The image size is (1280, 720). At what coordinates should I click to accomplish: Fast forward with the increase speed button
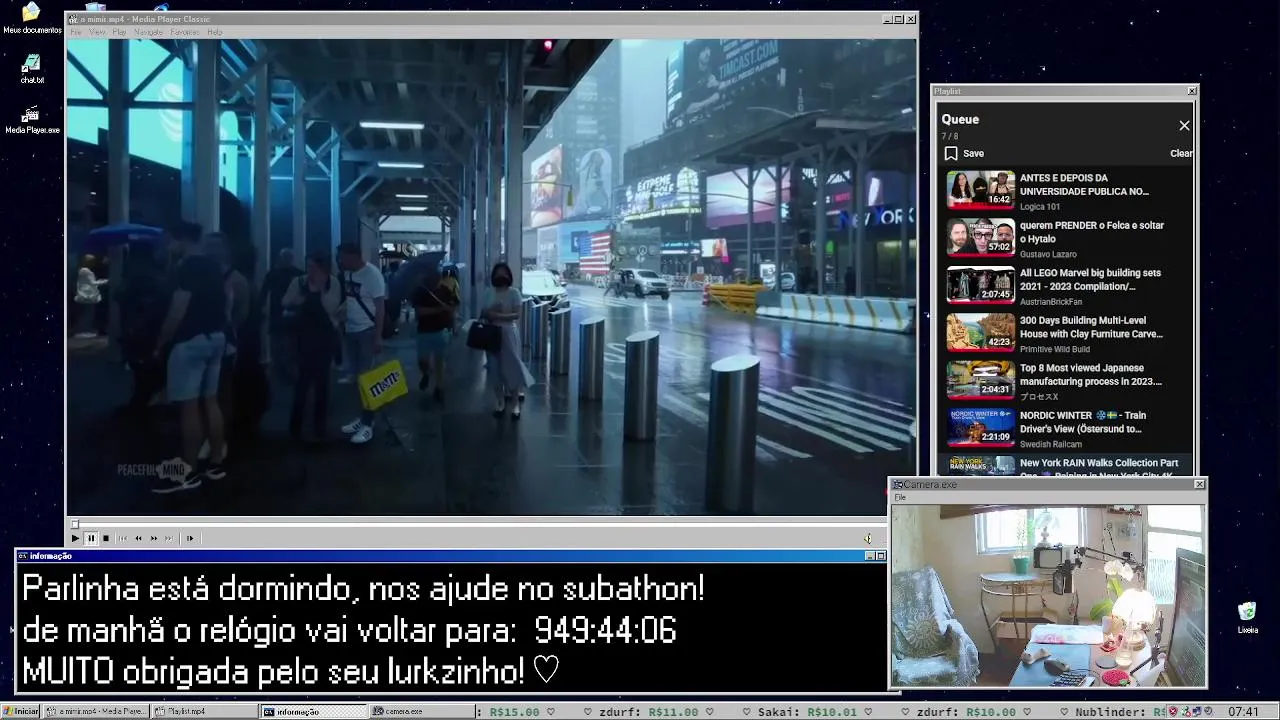pos(153,538)
